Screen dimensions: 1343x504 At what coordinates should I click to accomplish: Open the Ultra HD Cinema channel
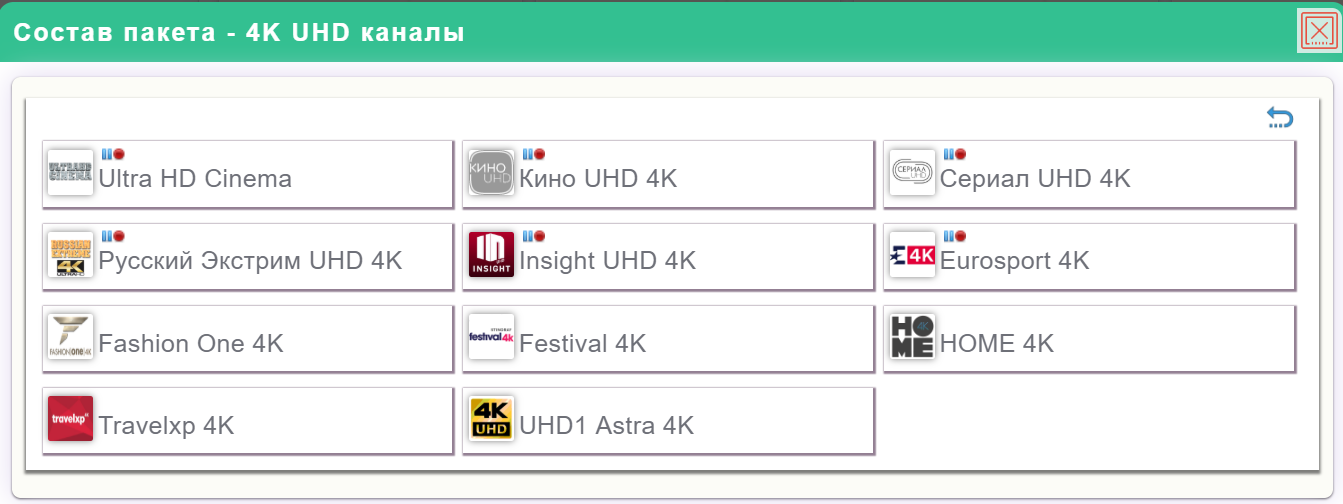[195, 179]
